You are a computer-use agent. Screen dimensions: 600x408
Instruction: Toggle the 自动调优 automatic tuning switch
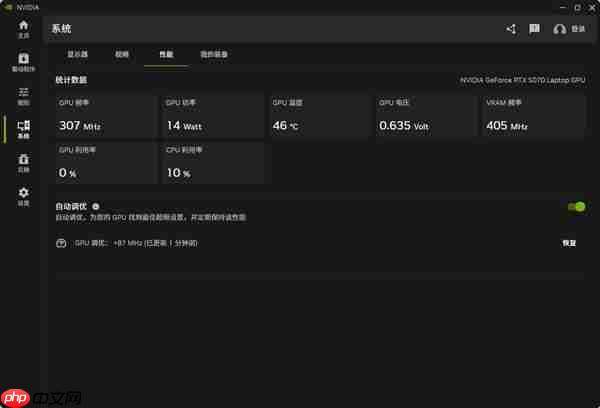click(576, 207)
